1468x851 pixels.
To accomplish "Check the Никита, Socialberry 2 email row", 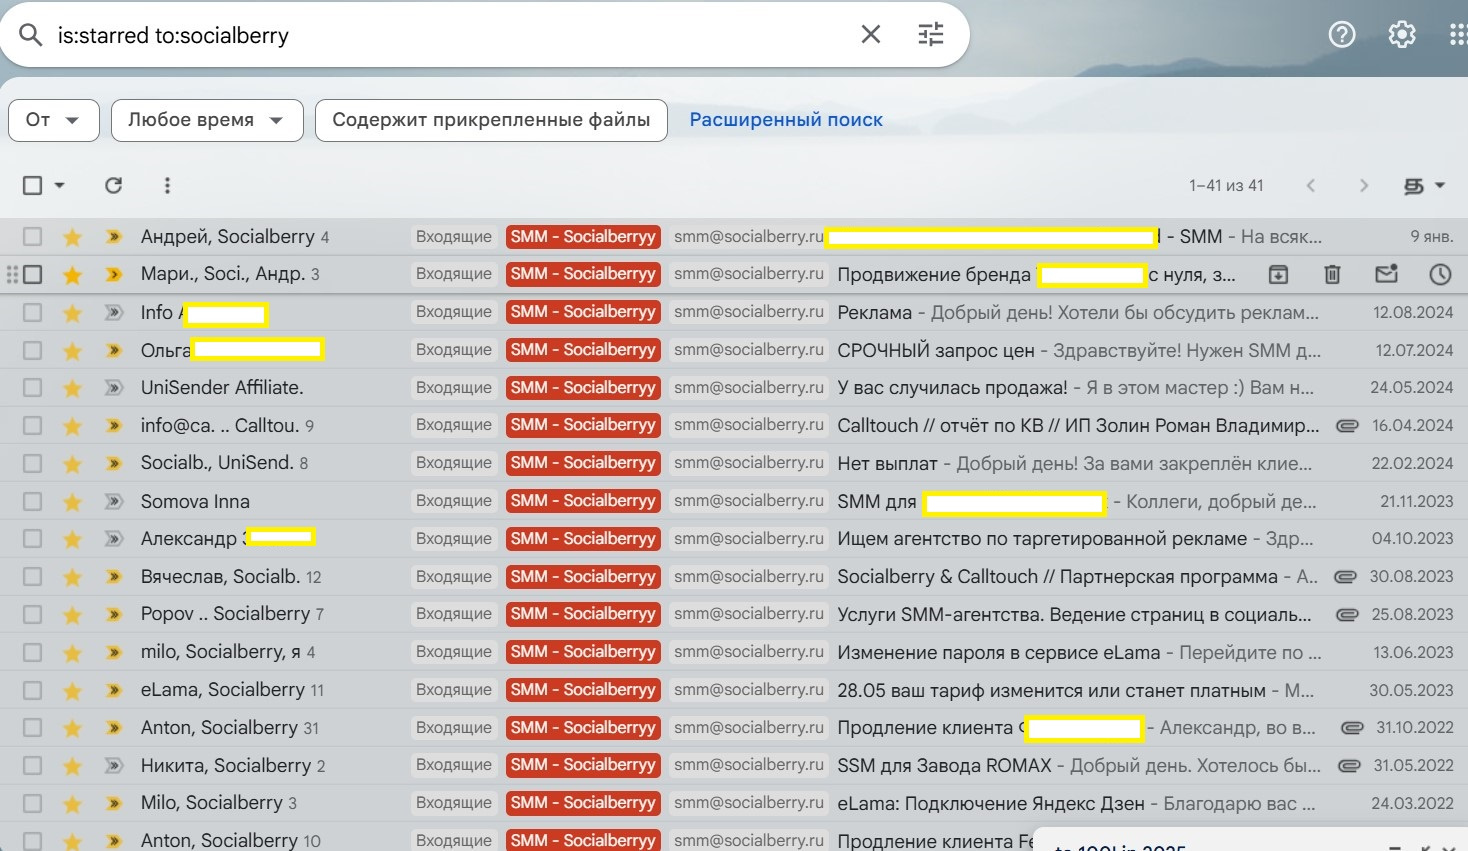I will pos(32,766).
